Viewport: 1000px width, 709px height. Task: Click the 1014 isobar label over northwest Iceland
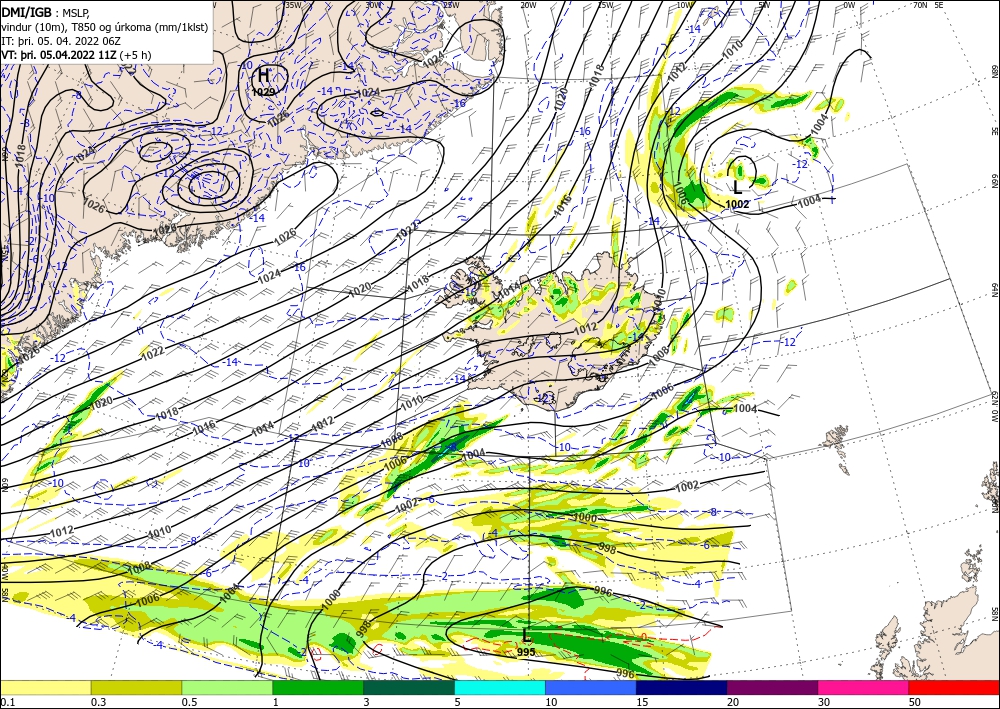click(x=508, y=289)
